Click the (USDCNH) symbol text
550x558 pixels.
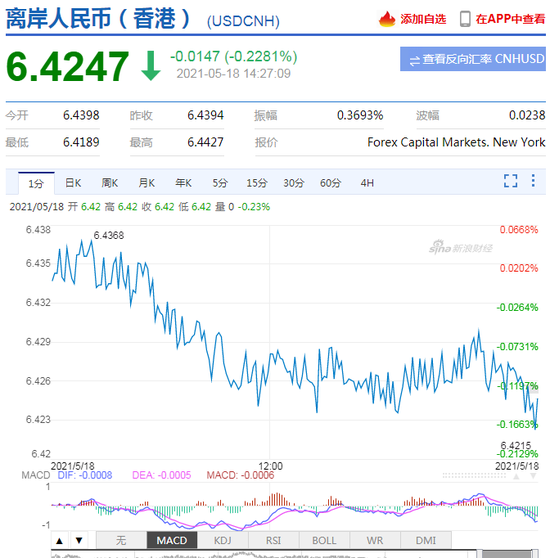click(243, 21)
